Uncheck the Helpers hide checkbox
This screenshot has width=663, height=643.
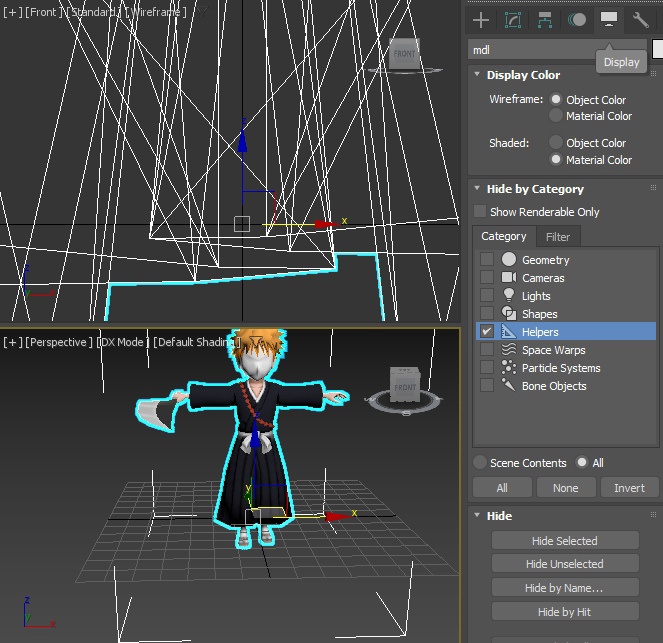(487, 331)
